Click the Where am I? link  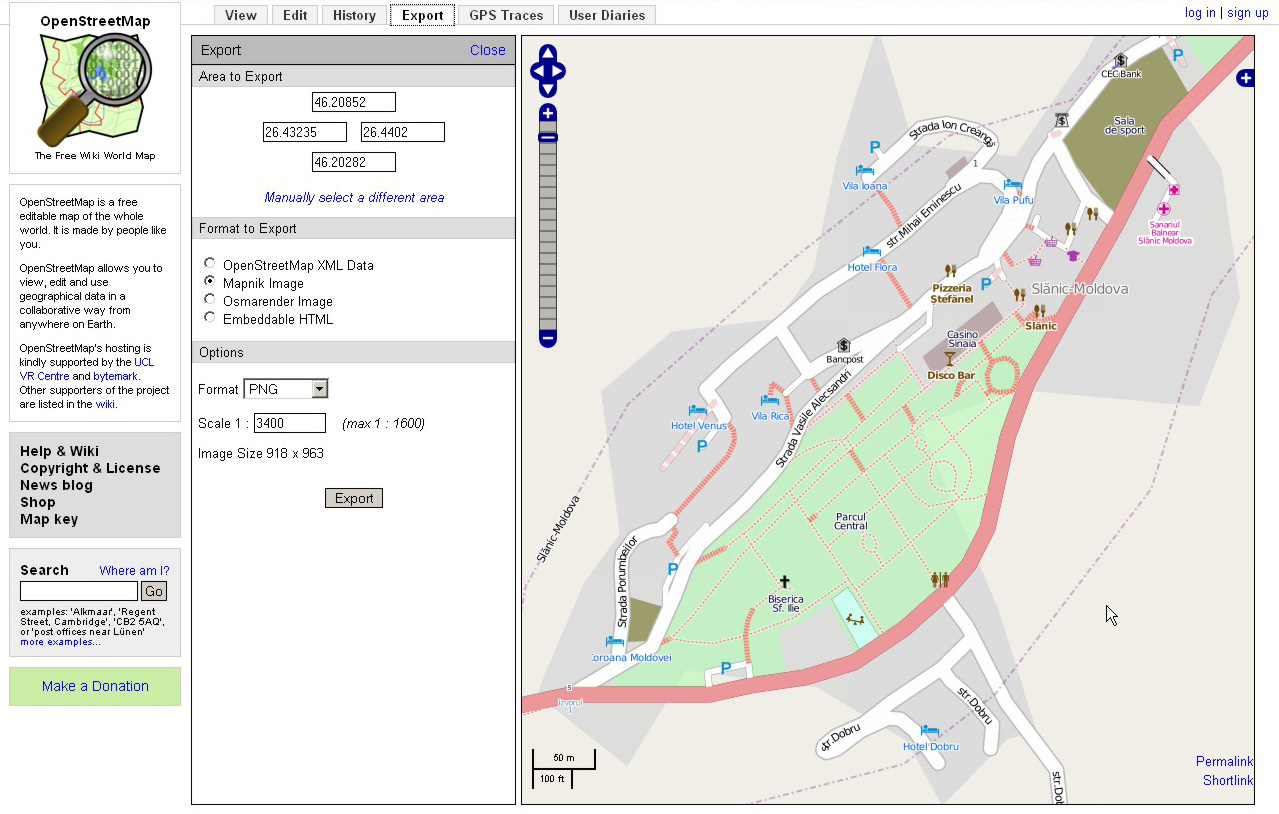[134, 571]
